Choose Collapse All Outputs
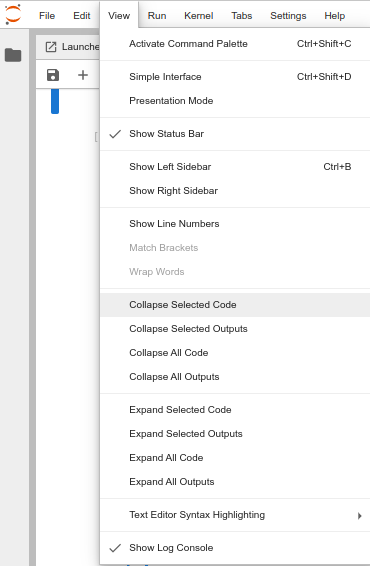This screenshot has width=370, height=566. (235, 377)
